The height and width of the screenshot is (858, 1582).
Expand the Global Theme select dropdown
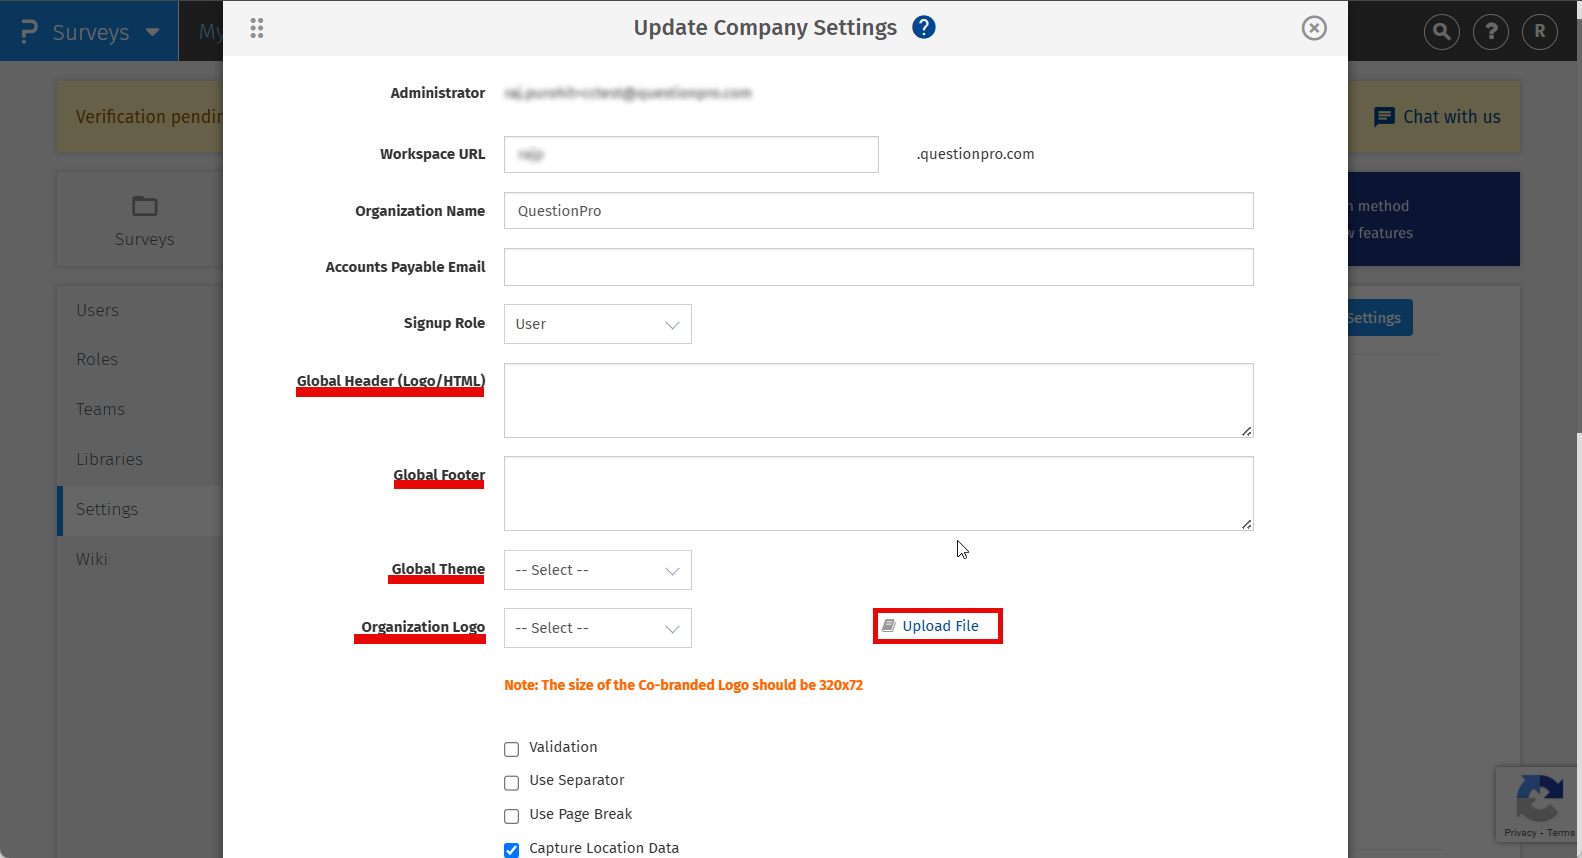[597, 570]
